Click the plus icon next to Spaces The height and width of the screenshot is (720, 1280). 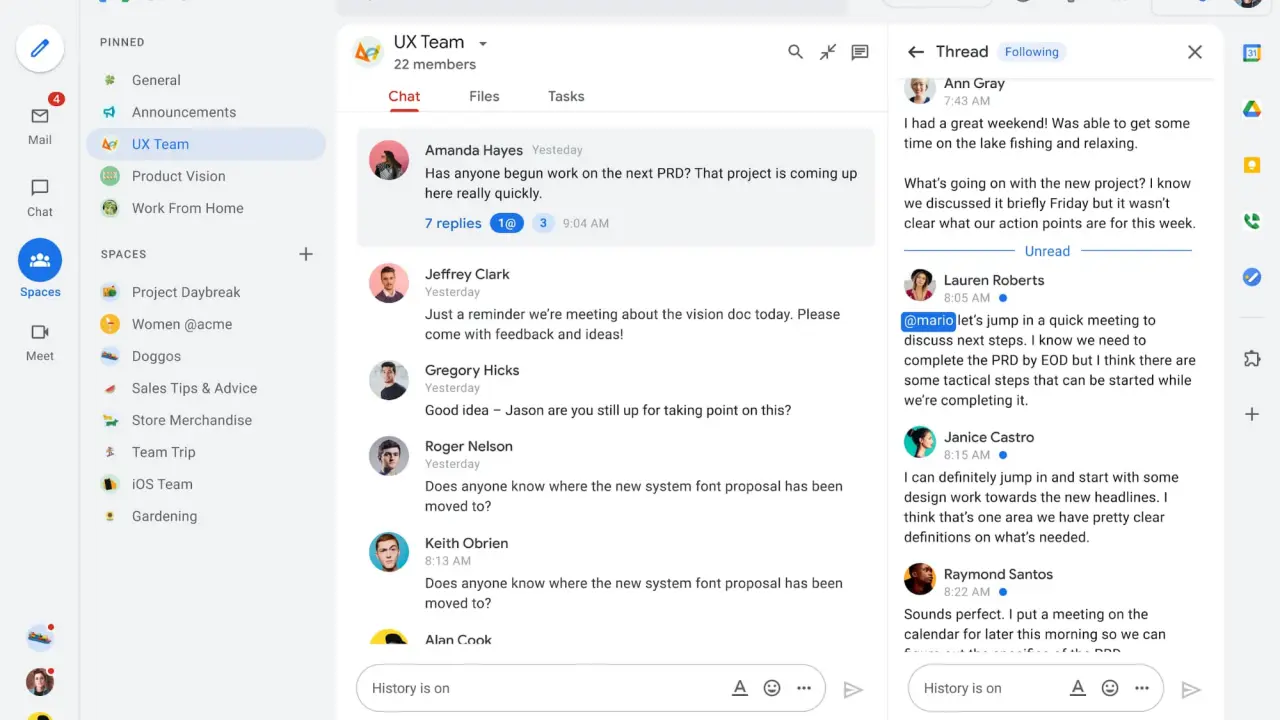[x=306, y=254]
